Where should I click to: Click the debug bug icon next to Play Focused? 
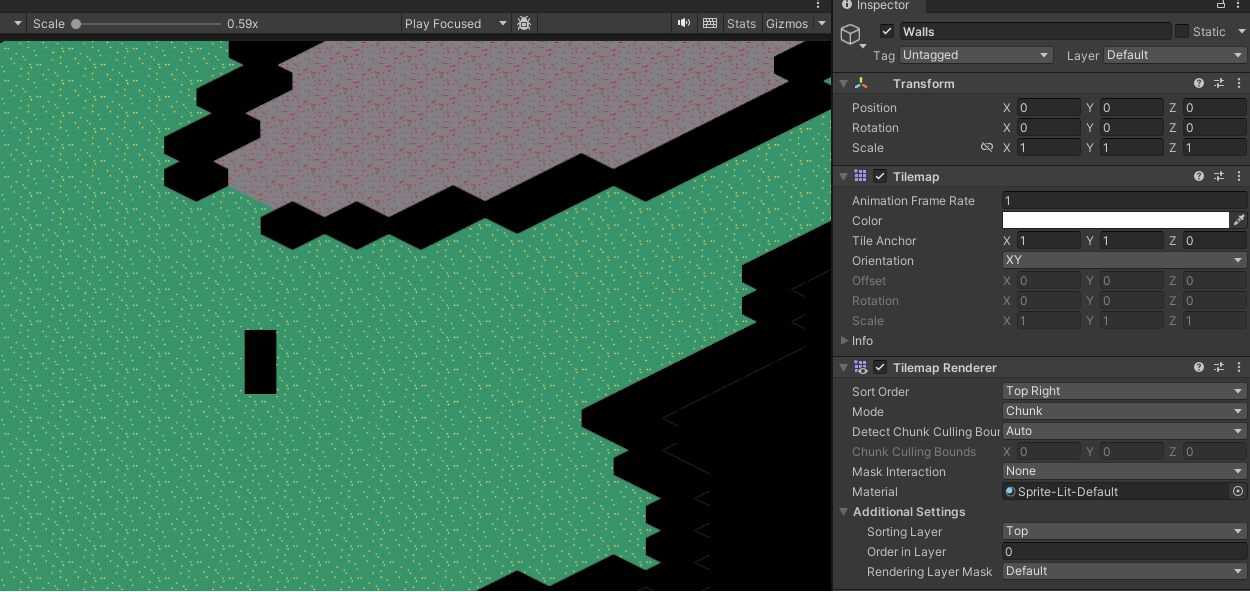pyautogui.click(x=524, y=23)
